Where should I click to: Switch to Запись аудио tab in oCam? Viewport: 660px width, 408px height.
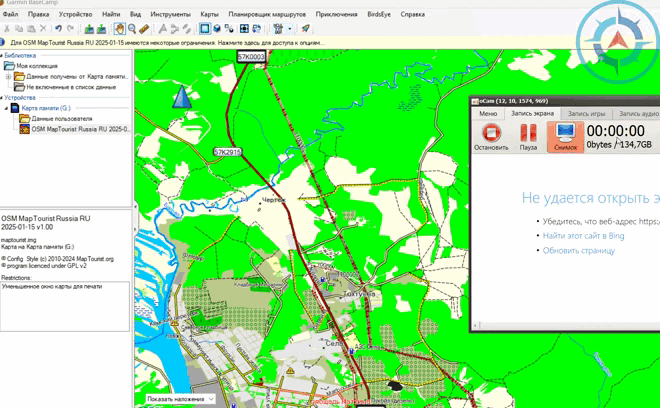pyautogui.click(x=638, y=114)
